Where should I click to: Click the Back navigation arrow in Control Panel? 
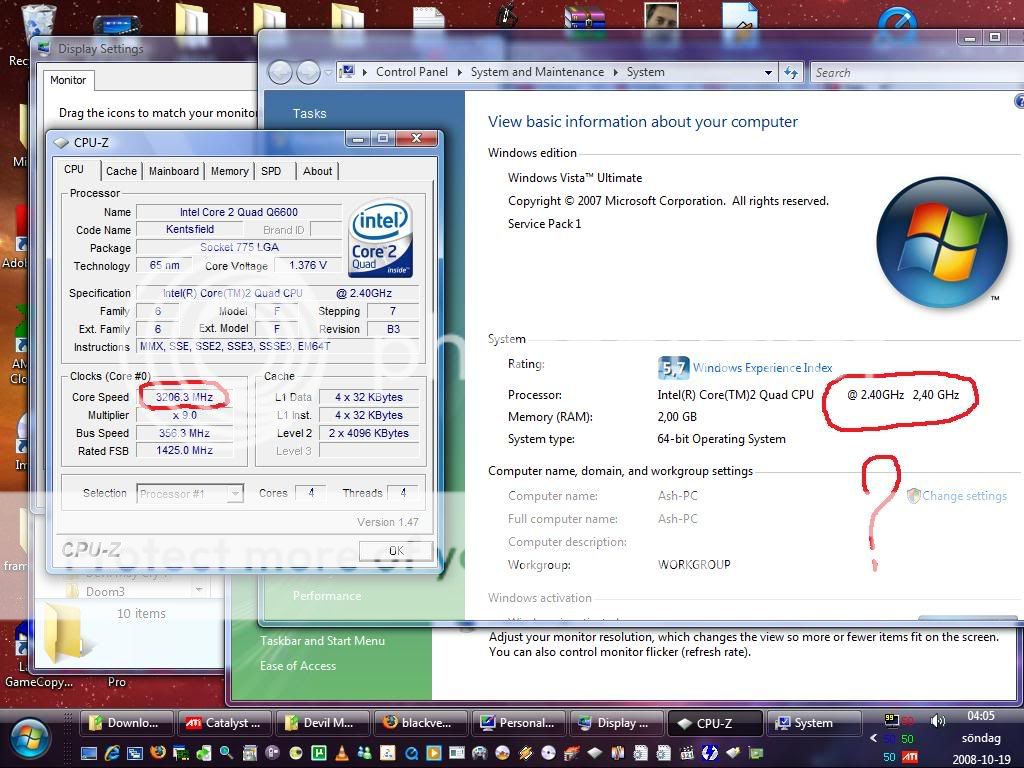coord(281,72)
